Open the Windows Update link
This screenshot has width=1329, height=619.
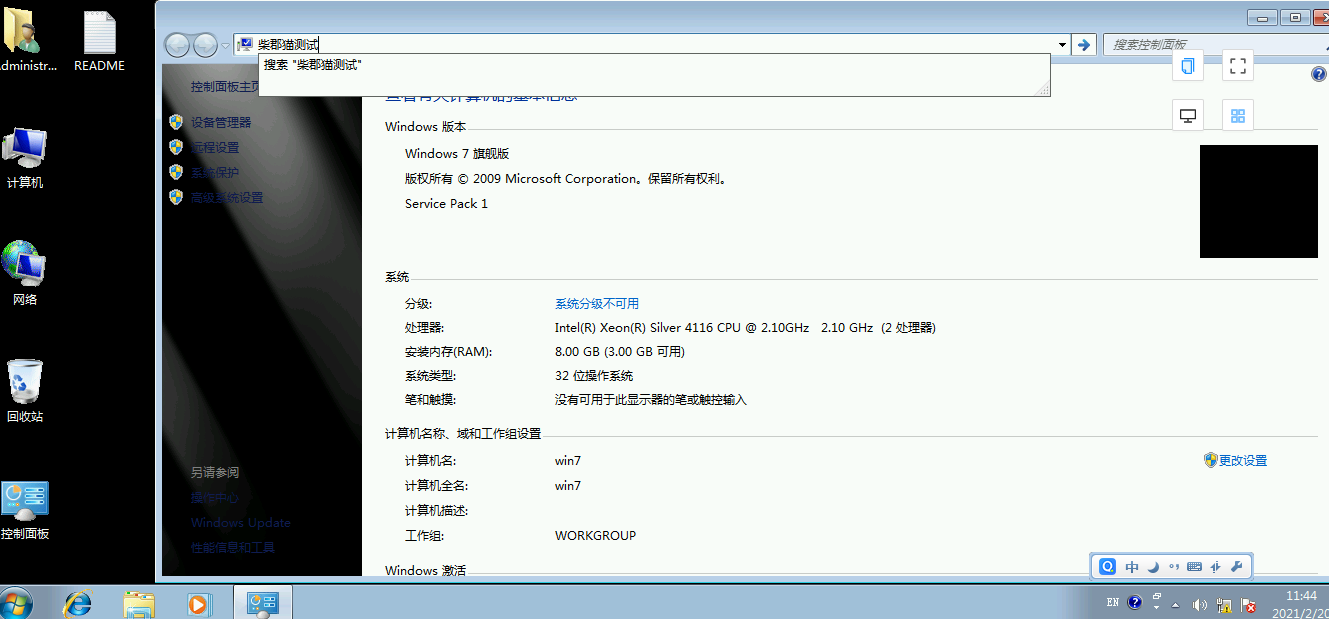[x=240, y=522]
